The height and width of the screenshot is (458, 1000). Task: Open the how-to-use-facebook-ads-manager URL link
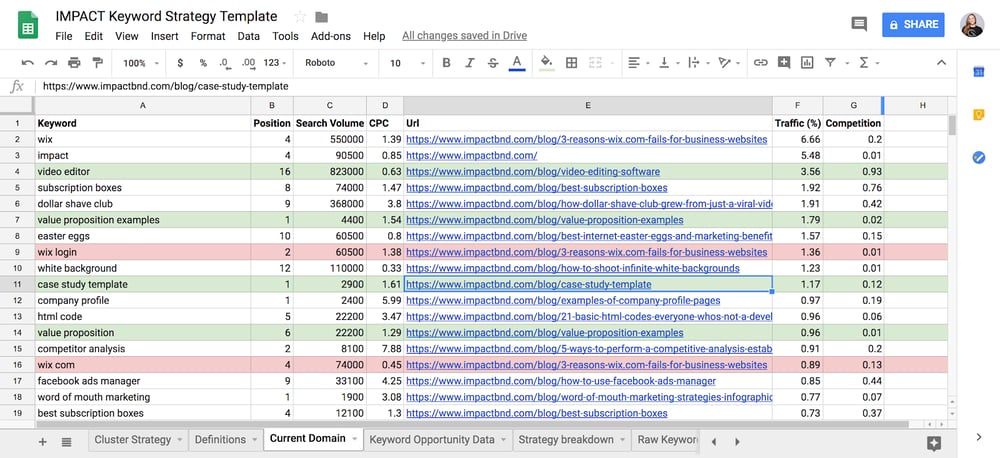561,381
